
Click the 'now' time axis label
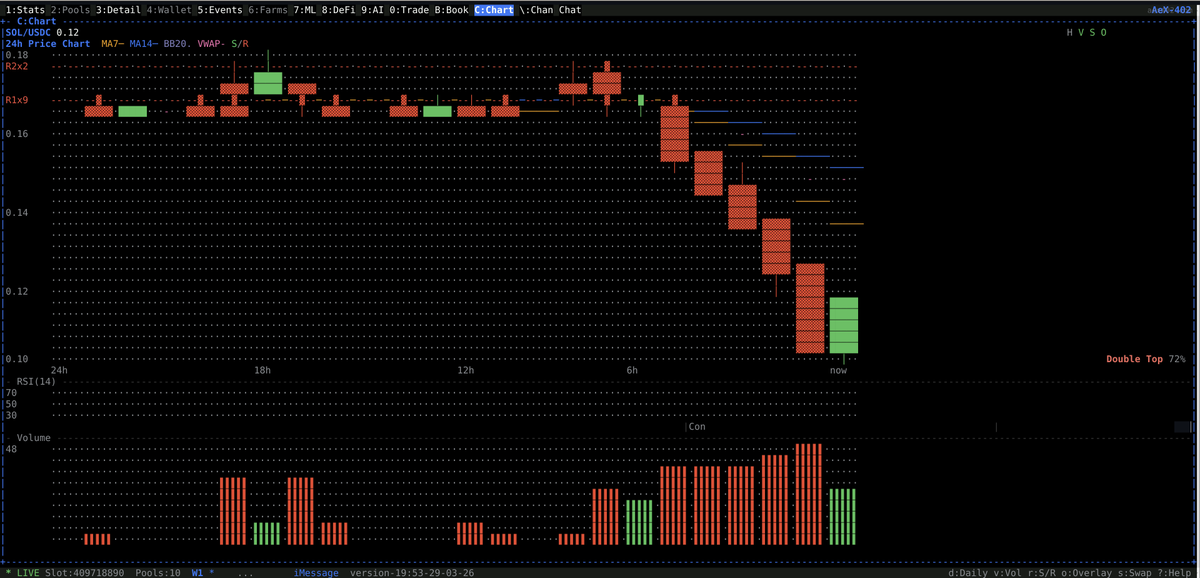[x=838, y=371]
